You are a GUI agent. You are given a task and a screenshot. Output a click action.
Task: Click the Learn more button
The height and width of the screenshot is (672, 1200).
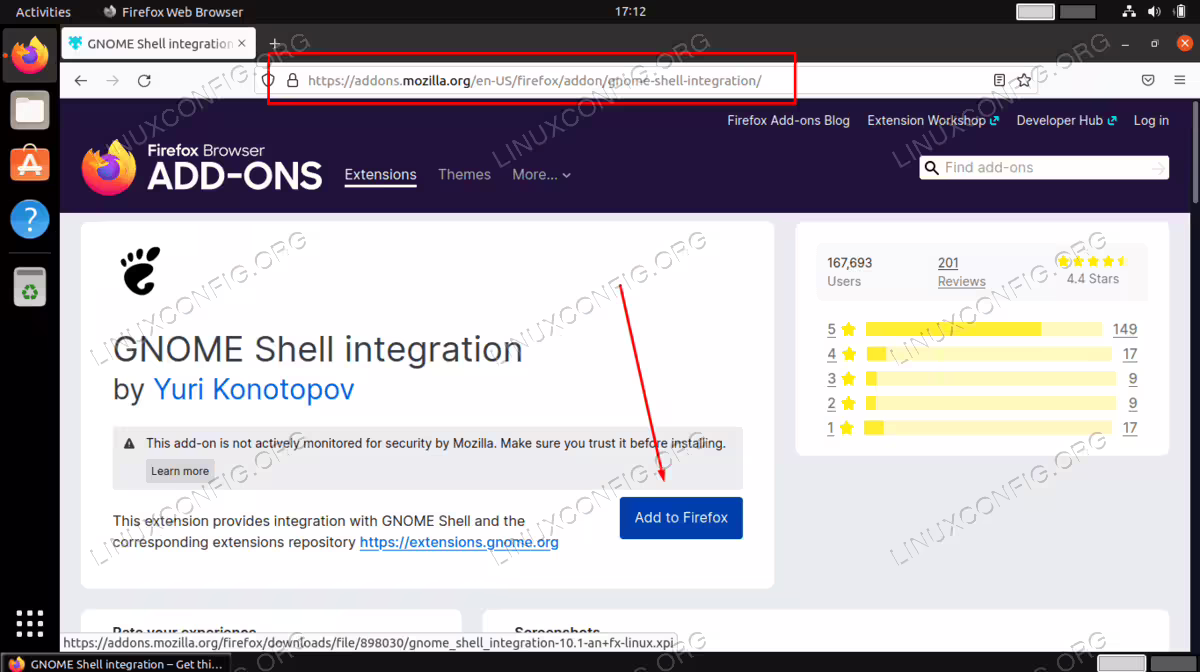180,471
